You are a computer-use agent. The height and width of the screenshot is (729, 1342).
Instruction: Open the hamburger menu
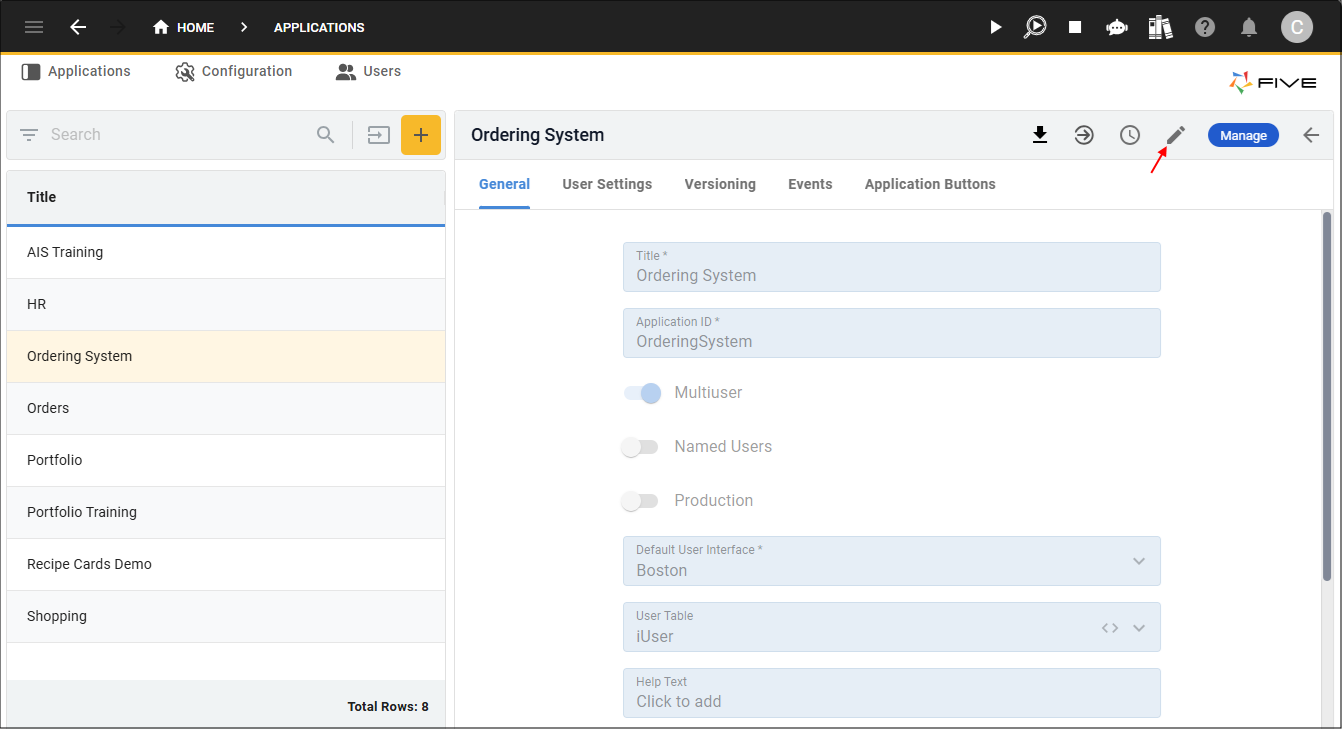34,27
